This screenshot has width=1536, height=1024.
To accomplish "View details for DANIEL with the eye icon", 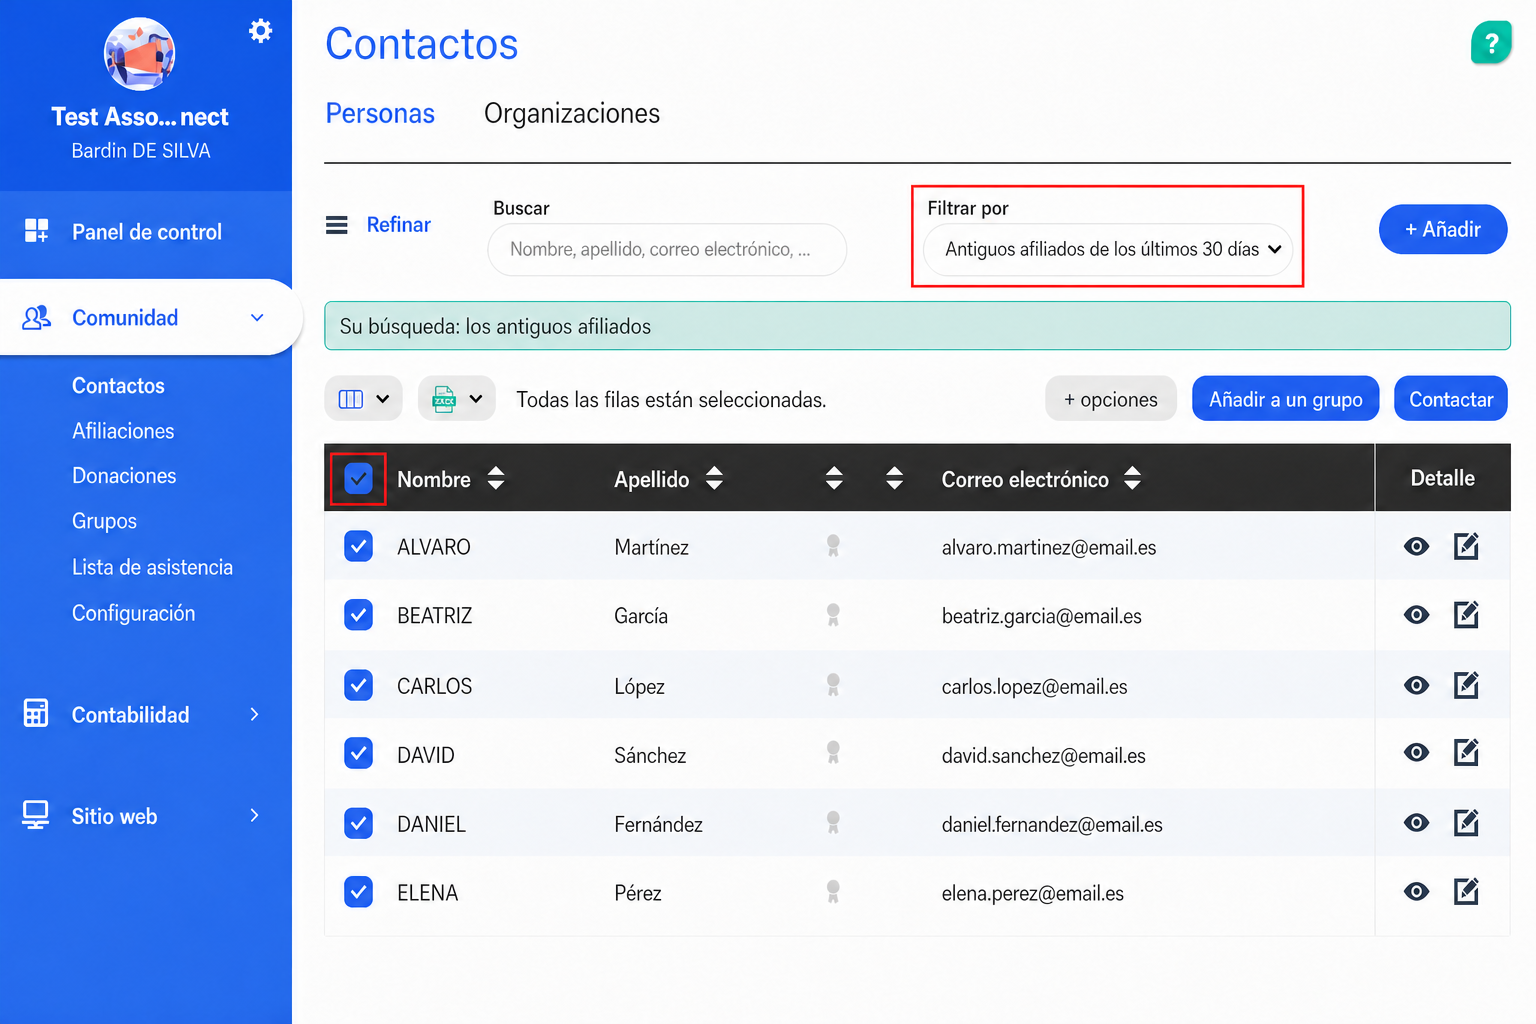I will click(1416, 822).
